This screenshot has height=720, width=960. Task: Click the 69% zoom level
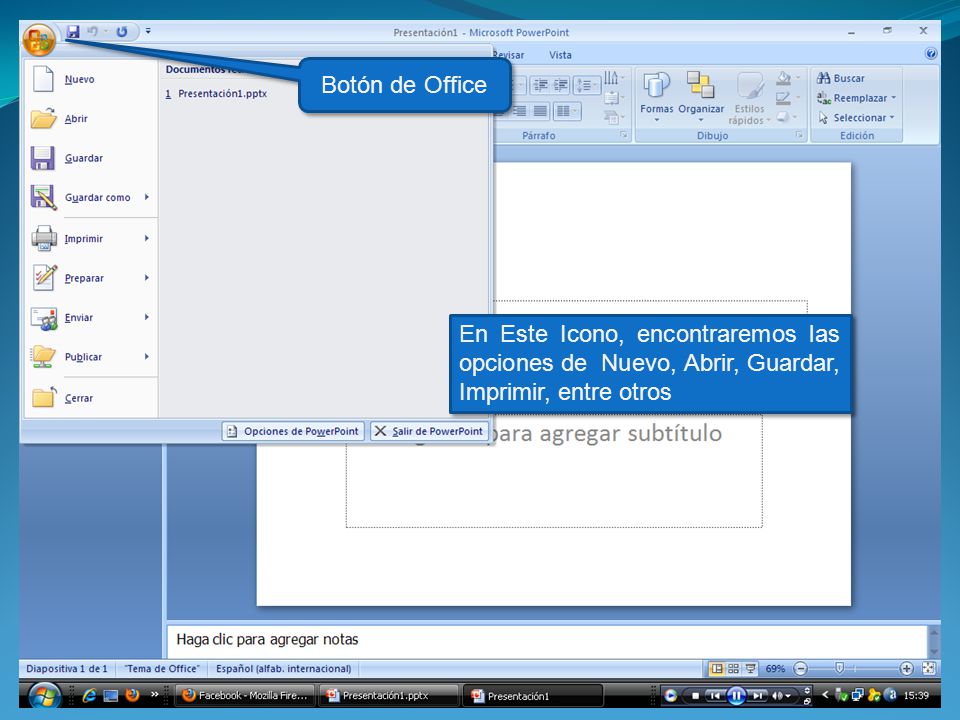click(774, 669)
